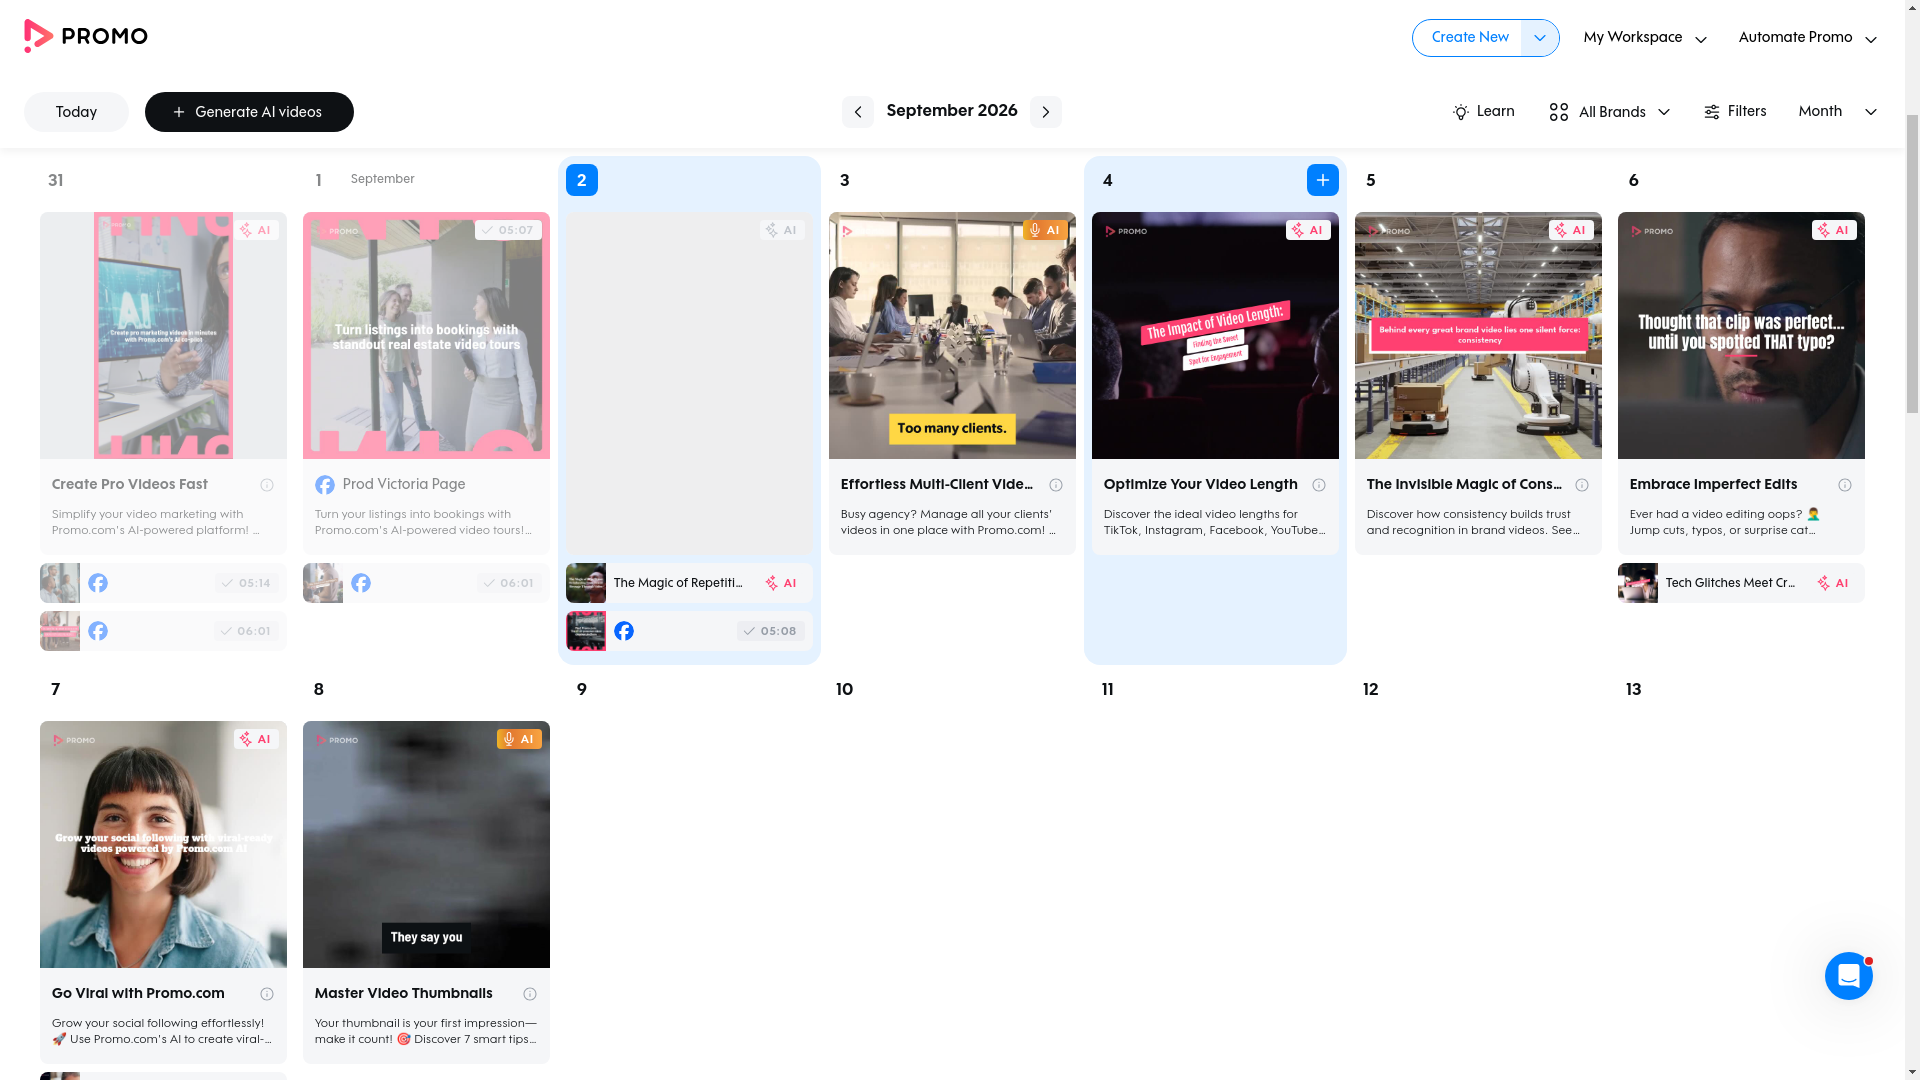Open the Too many clients video thumbnail

click(952, 336)
